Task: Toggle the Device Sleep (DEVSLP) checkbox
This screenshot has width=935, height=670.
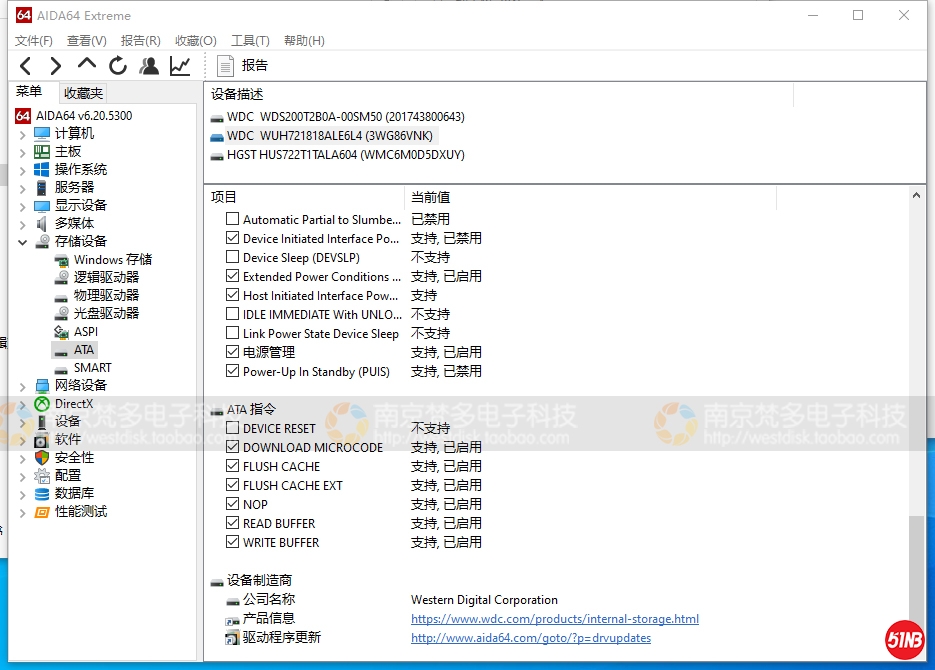Action: (x=233, y=258)
